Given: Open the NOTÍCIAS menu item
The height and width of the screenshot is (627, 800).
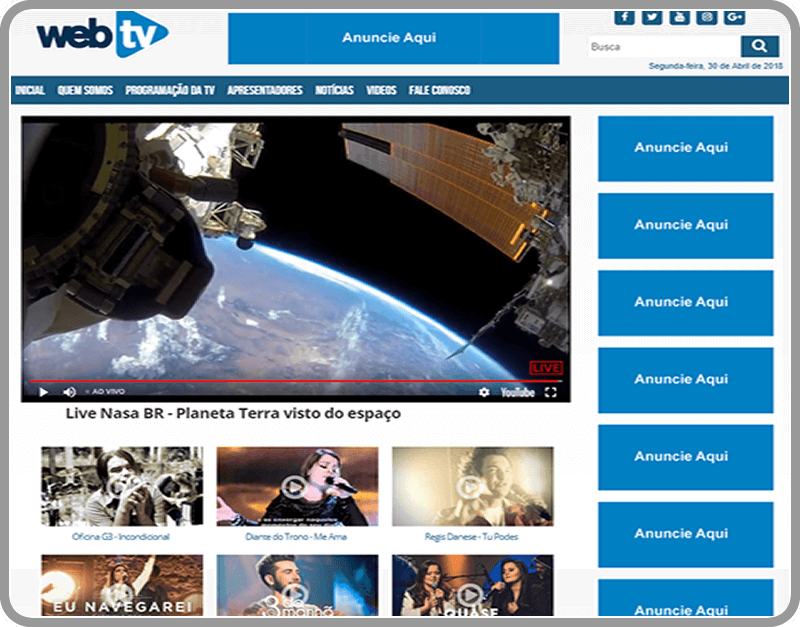Looking at the screenshot, I should [334, 90].
